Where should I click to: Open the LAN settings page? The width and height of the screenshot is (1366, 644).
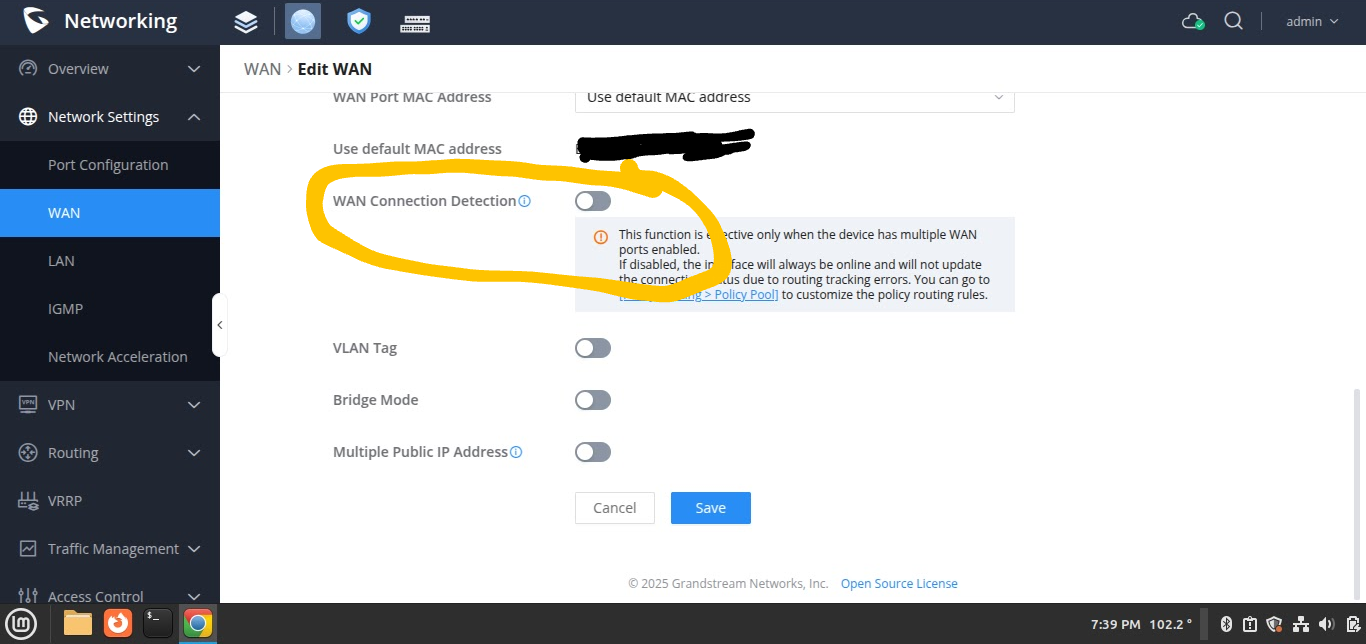61,261
